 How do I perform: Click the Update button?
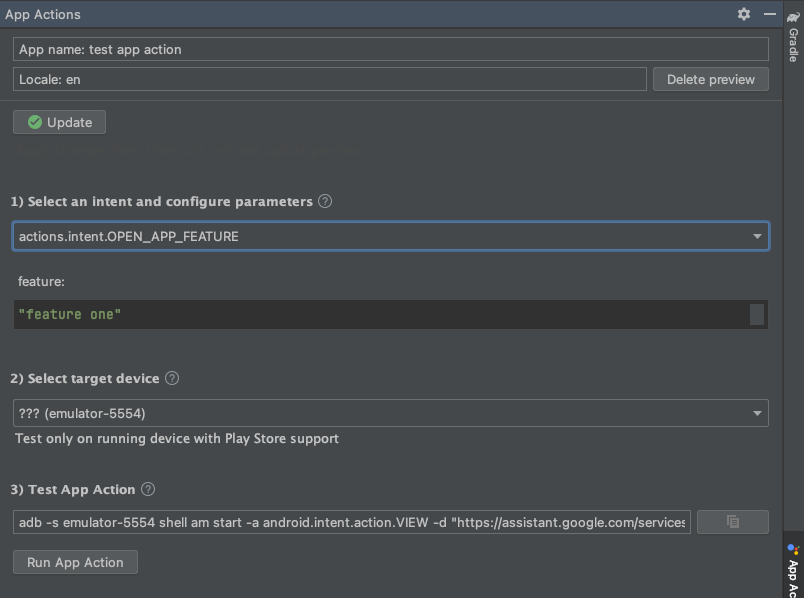[59, 122]
